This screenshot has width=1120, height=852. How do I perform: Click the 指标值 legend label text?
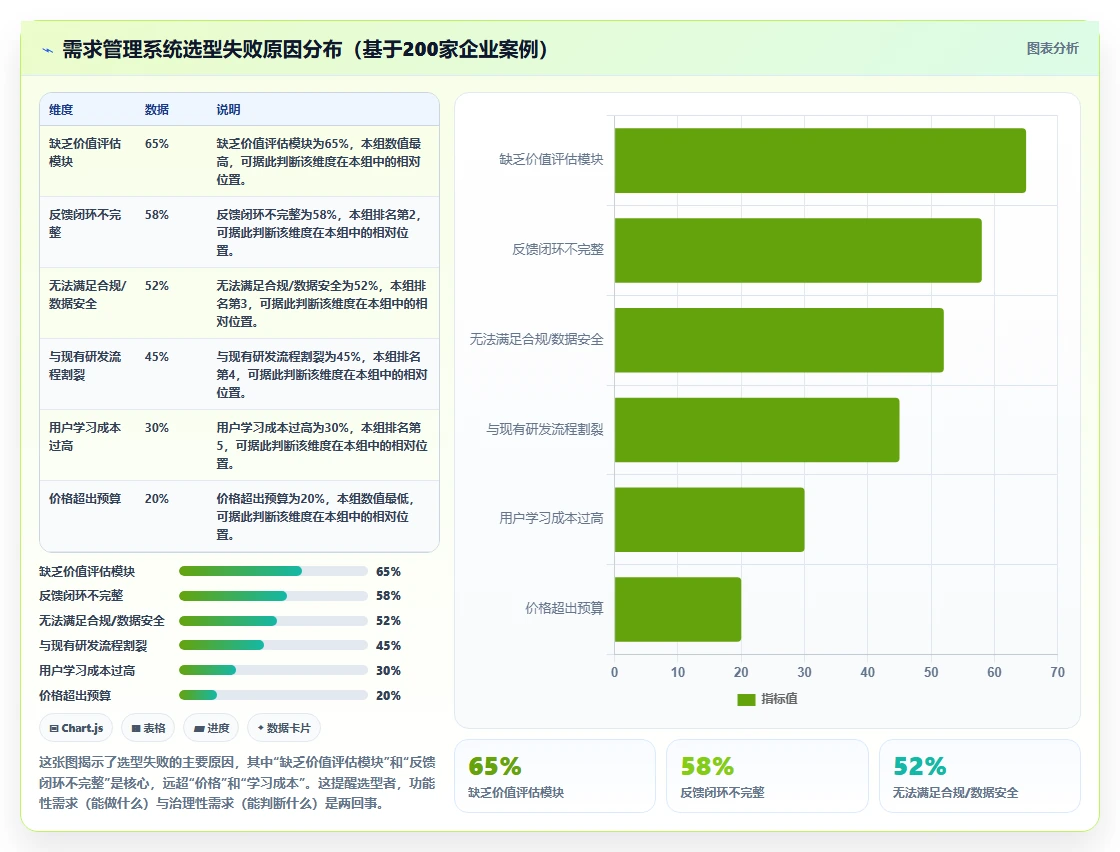tap(779, 698)
